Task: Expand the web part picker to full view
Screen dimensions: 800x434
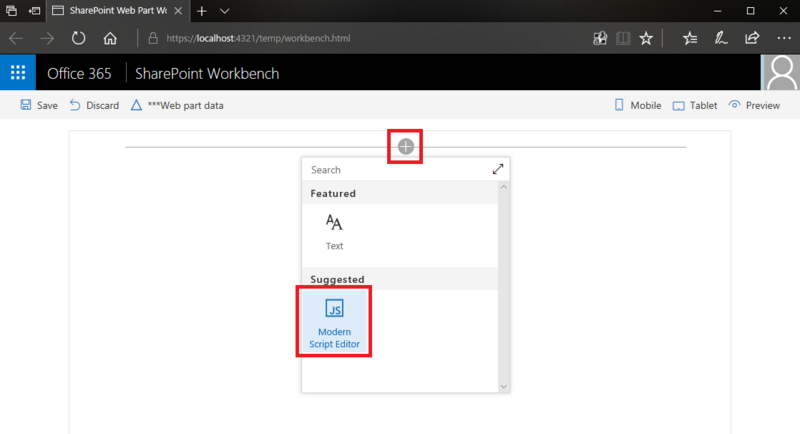Action: [x=498, y=169]
